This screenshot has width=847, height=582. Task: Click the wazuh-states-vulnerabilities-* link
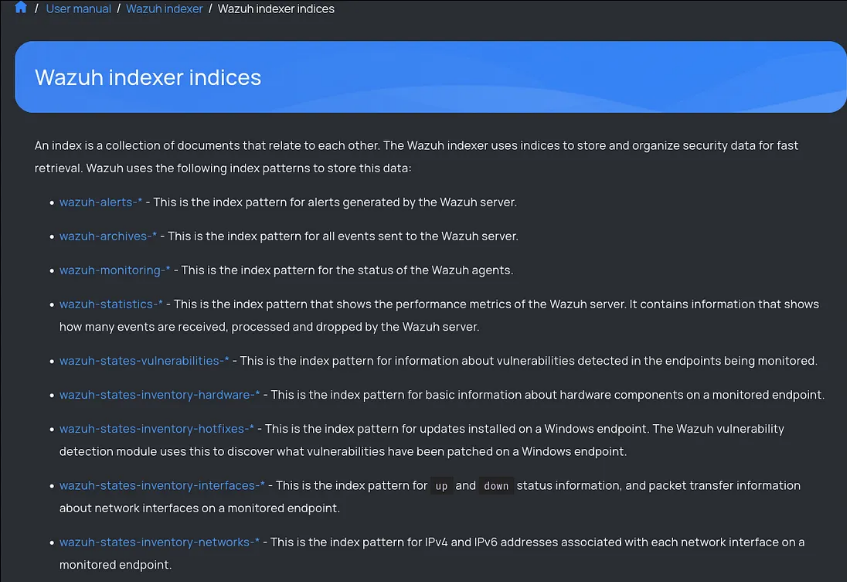[144, 361]
